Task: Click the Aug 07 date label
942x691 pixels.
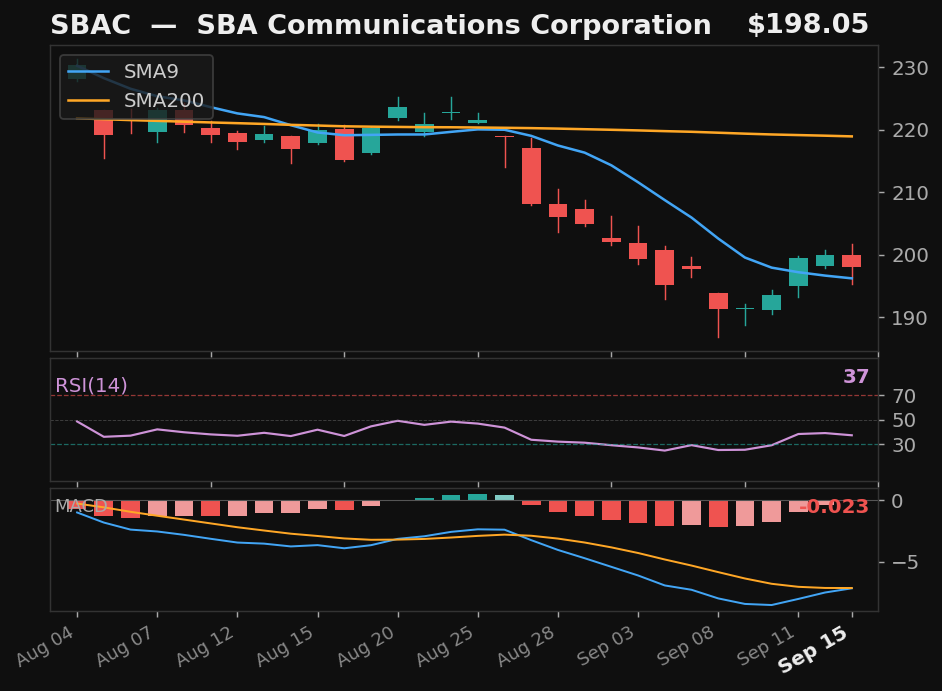Action: click(127, 645)
